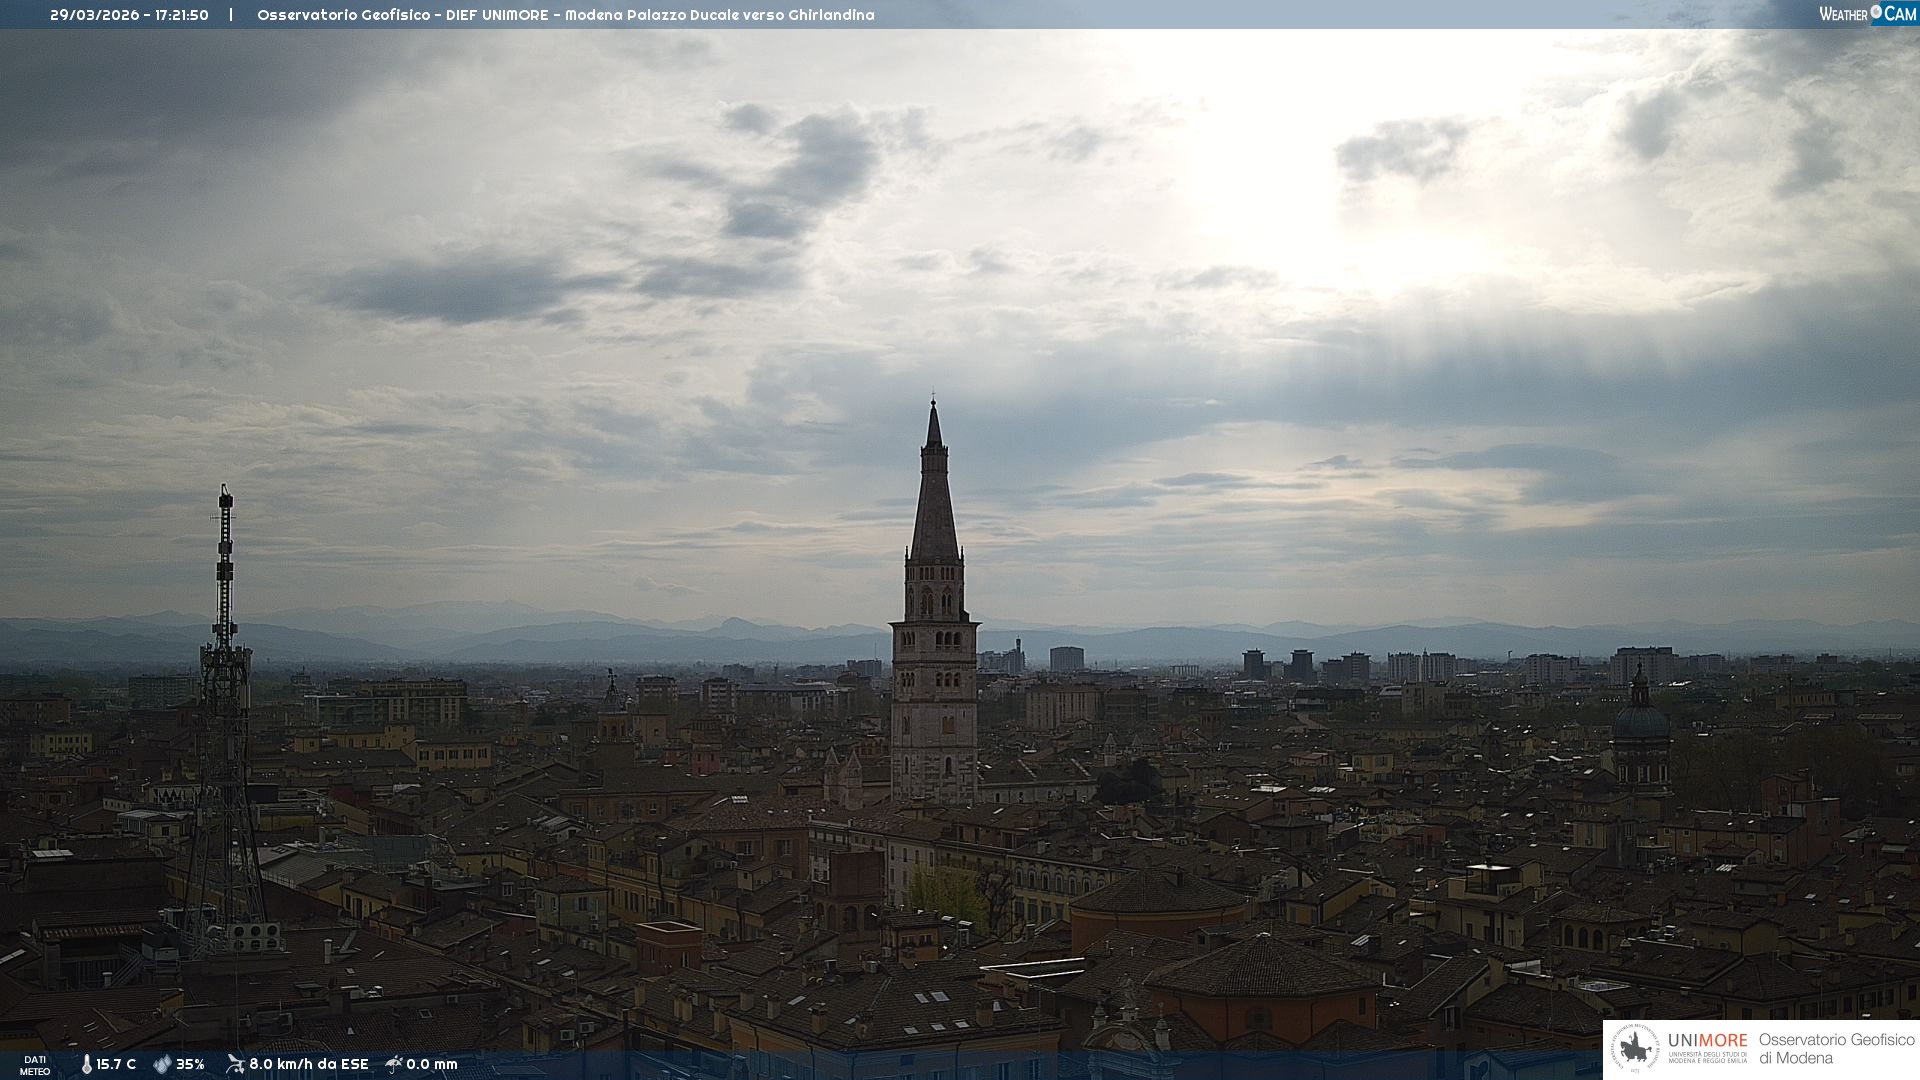This screenshot has height=1080, width=1920.
Task: Click the WeatherCam camera lens icon
Action: coord(1876,12)
